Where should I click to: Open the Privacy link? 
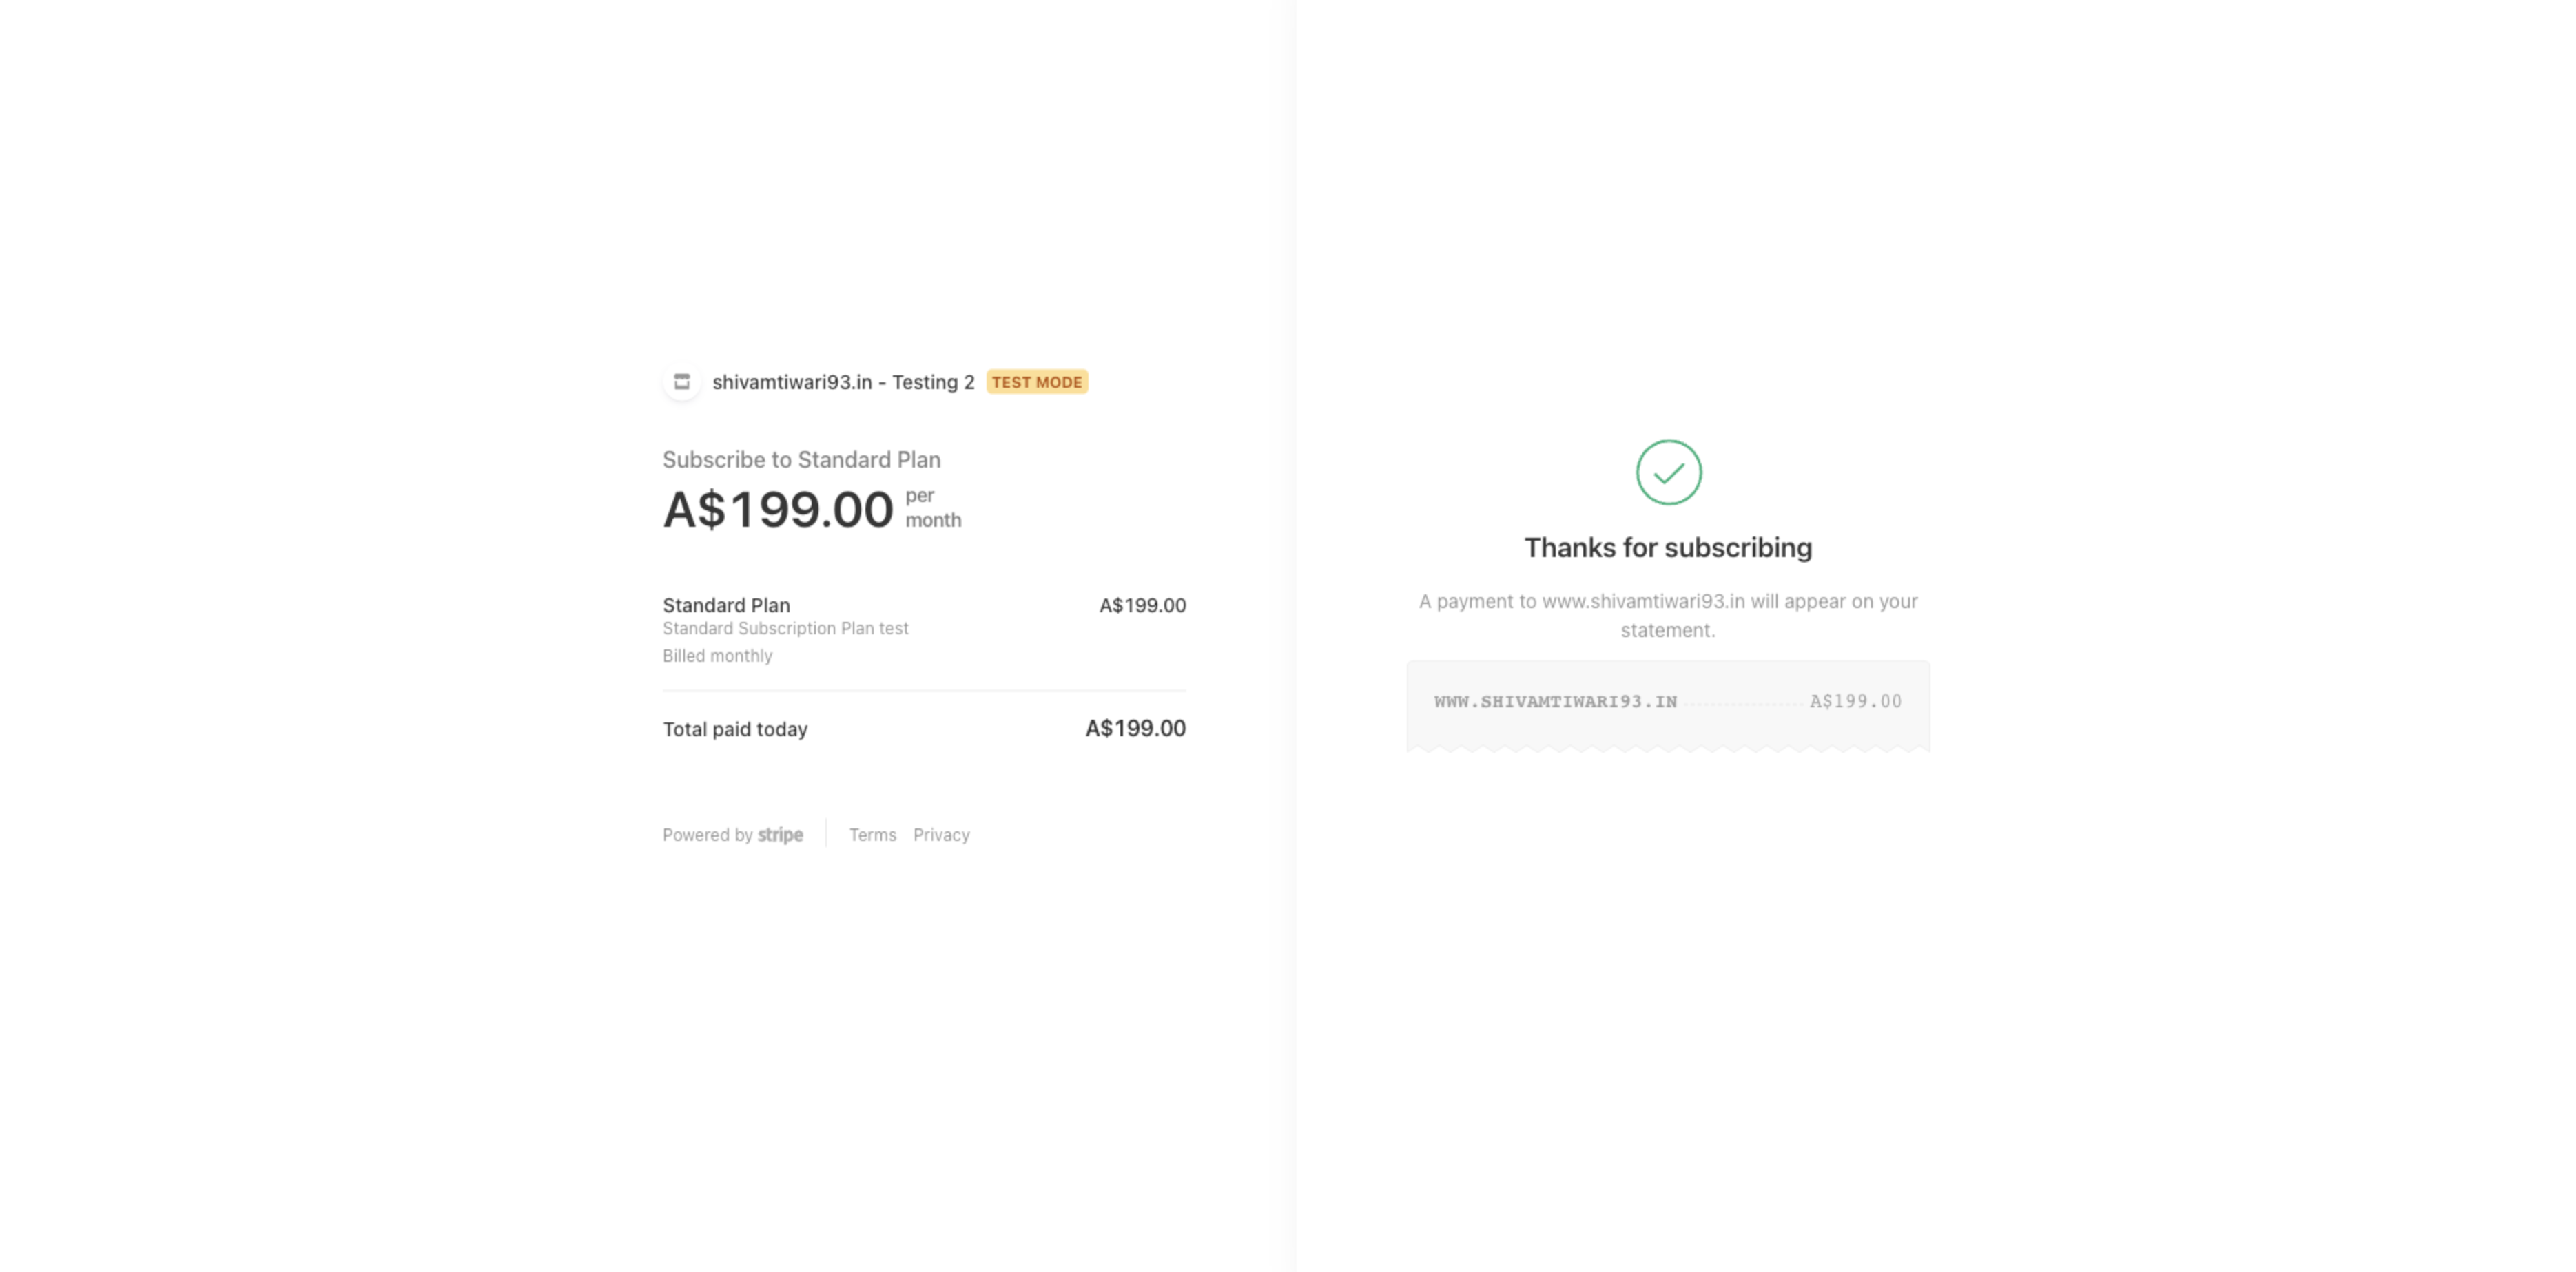941,835
